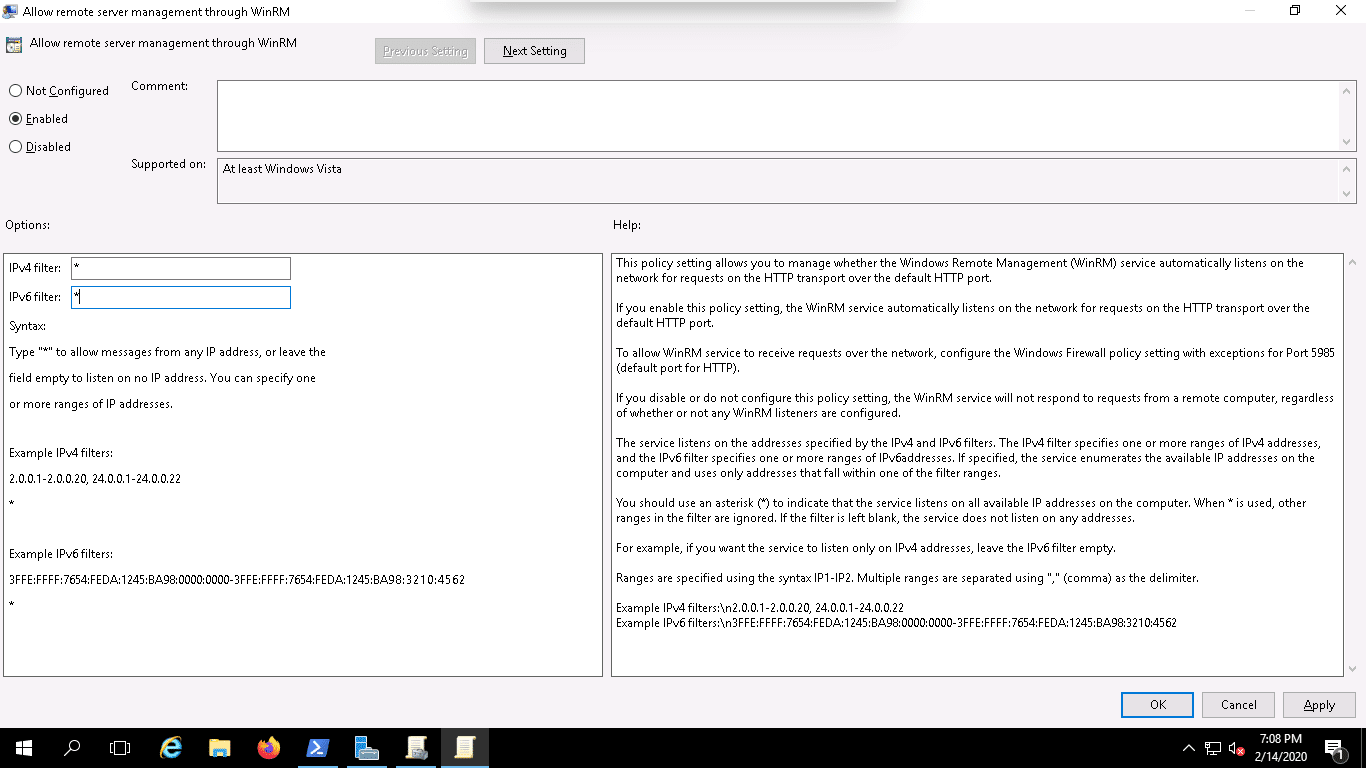Screen dimensions: 1366x768
Task: Click the 'Example IPv4 filters:' options text
Action: click(x=61, y=453)
